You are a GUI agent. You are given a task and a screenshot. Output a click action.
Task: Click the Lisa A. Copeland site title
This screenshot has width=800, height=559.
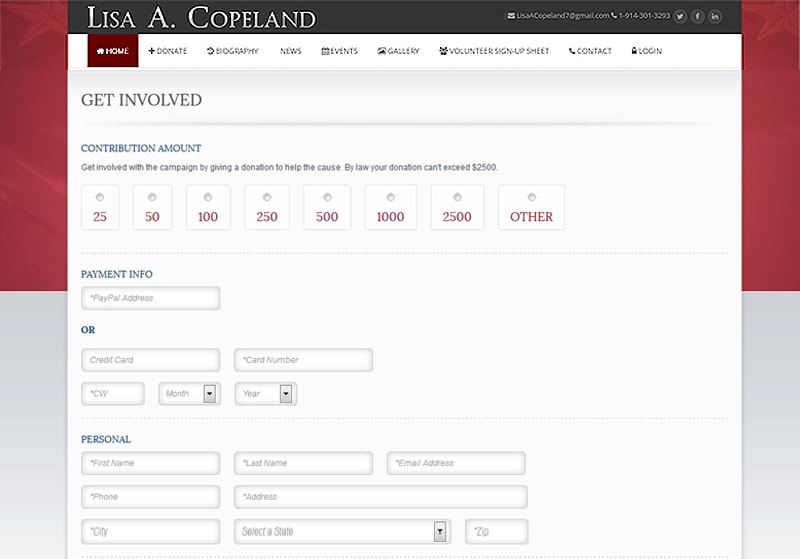click(x=201, y=18)
